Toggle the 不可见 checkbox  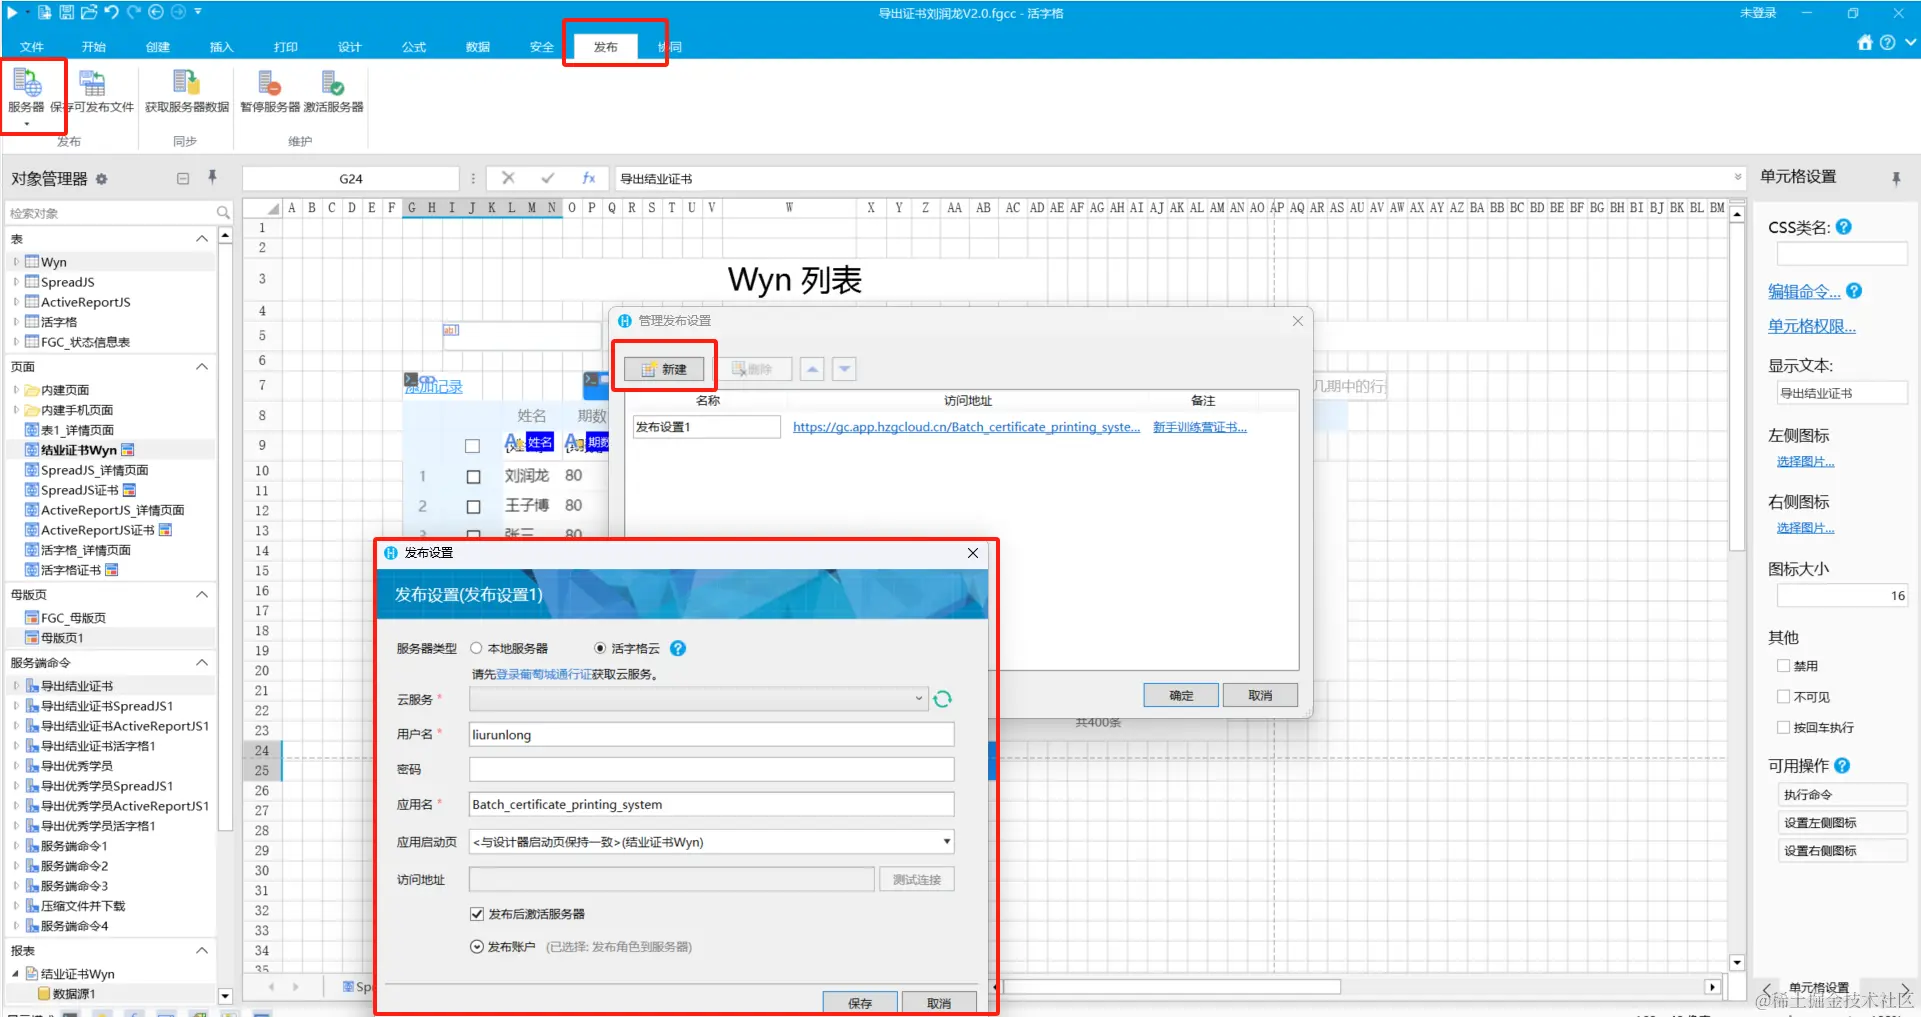coord(1783,697)
